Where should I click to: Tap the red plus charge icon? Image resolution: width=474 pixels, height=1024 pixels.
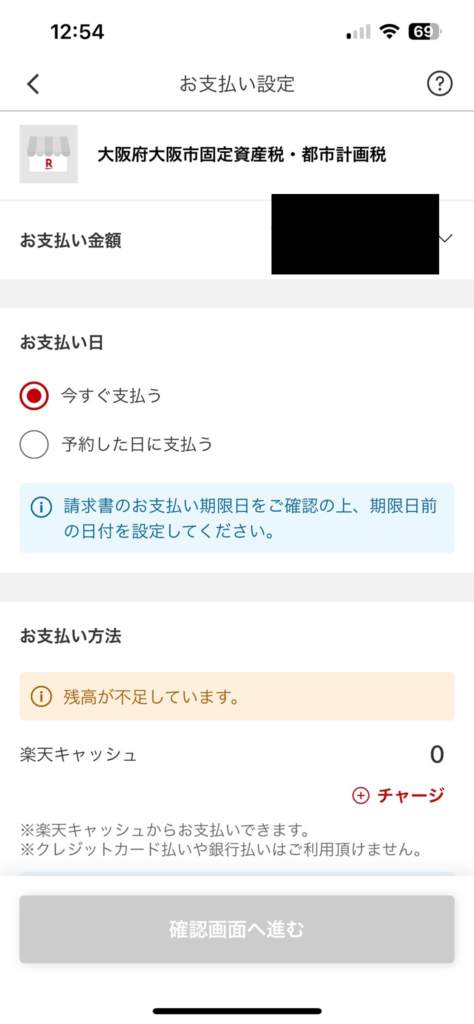point(360,795)
